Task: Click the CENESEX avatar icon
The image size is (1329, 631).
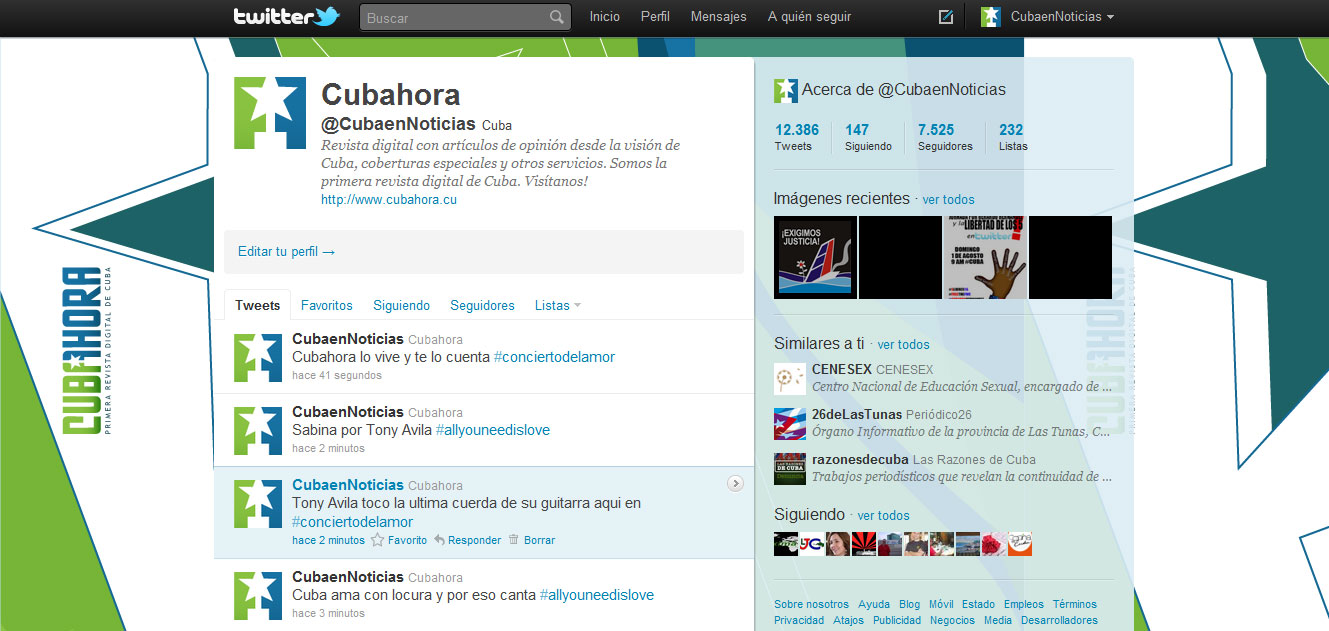Action: pyautogui.click(x=789, y=378)
